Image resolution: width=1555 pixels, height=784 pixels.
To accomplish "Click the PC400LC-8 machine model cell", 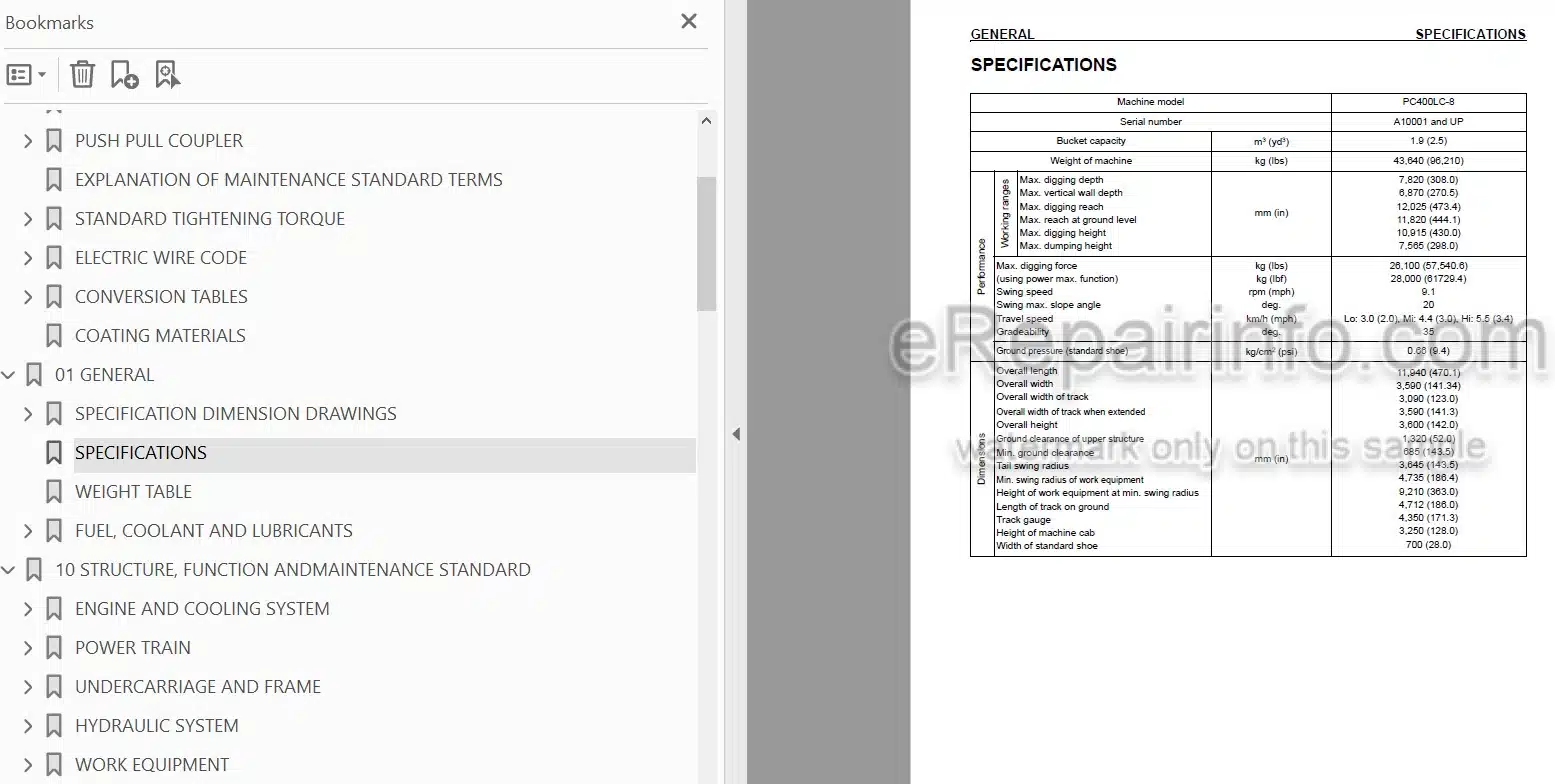I will pos(1428,102).
